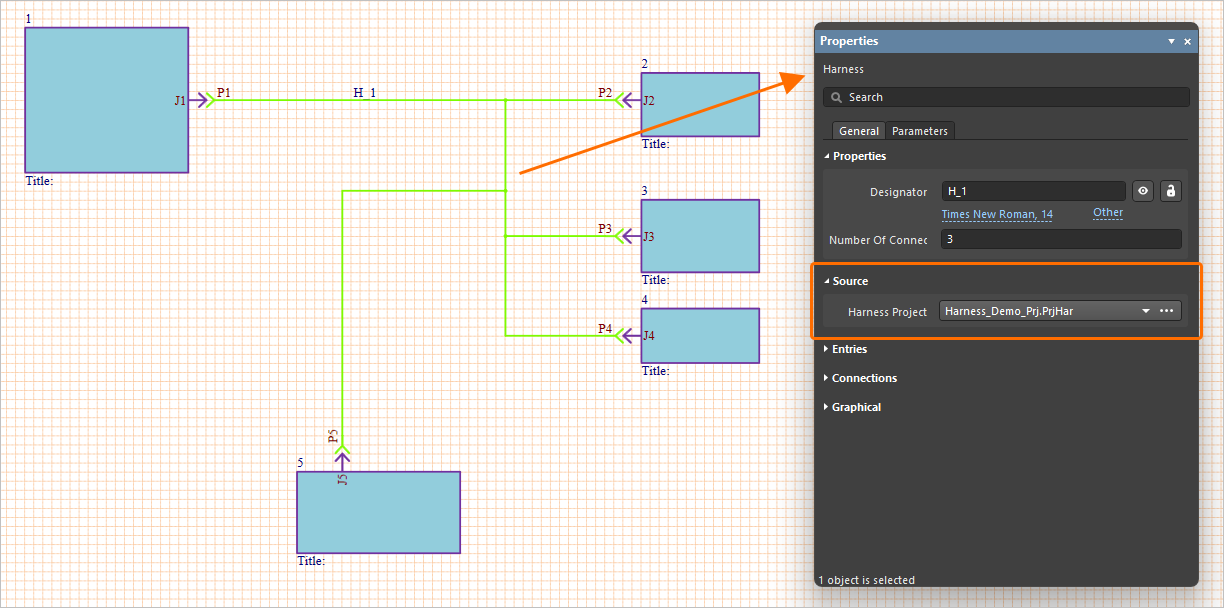Switch to the General tab
Viewport: 1224px width, 608px height.
[x=859, y=131]
